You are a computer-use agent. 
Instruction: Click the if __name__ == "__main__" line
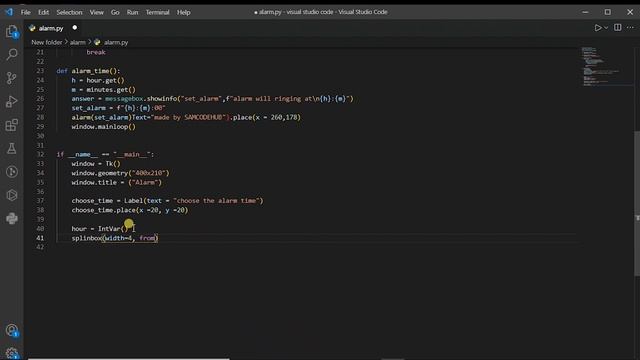(105, 154)
